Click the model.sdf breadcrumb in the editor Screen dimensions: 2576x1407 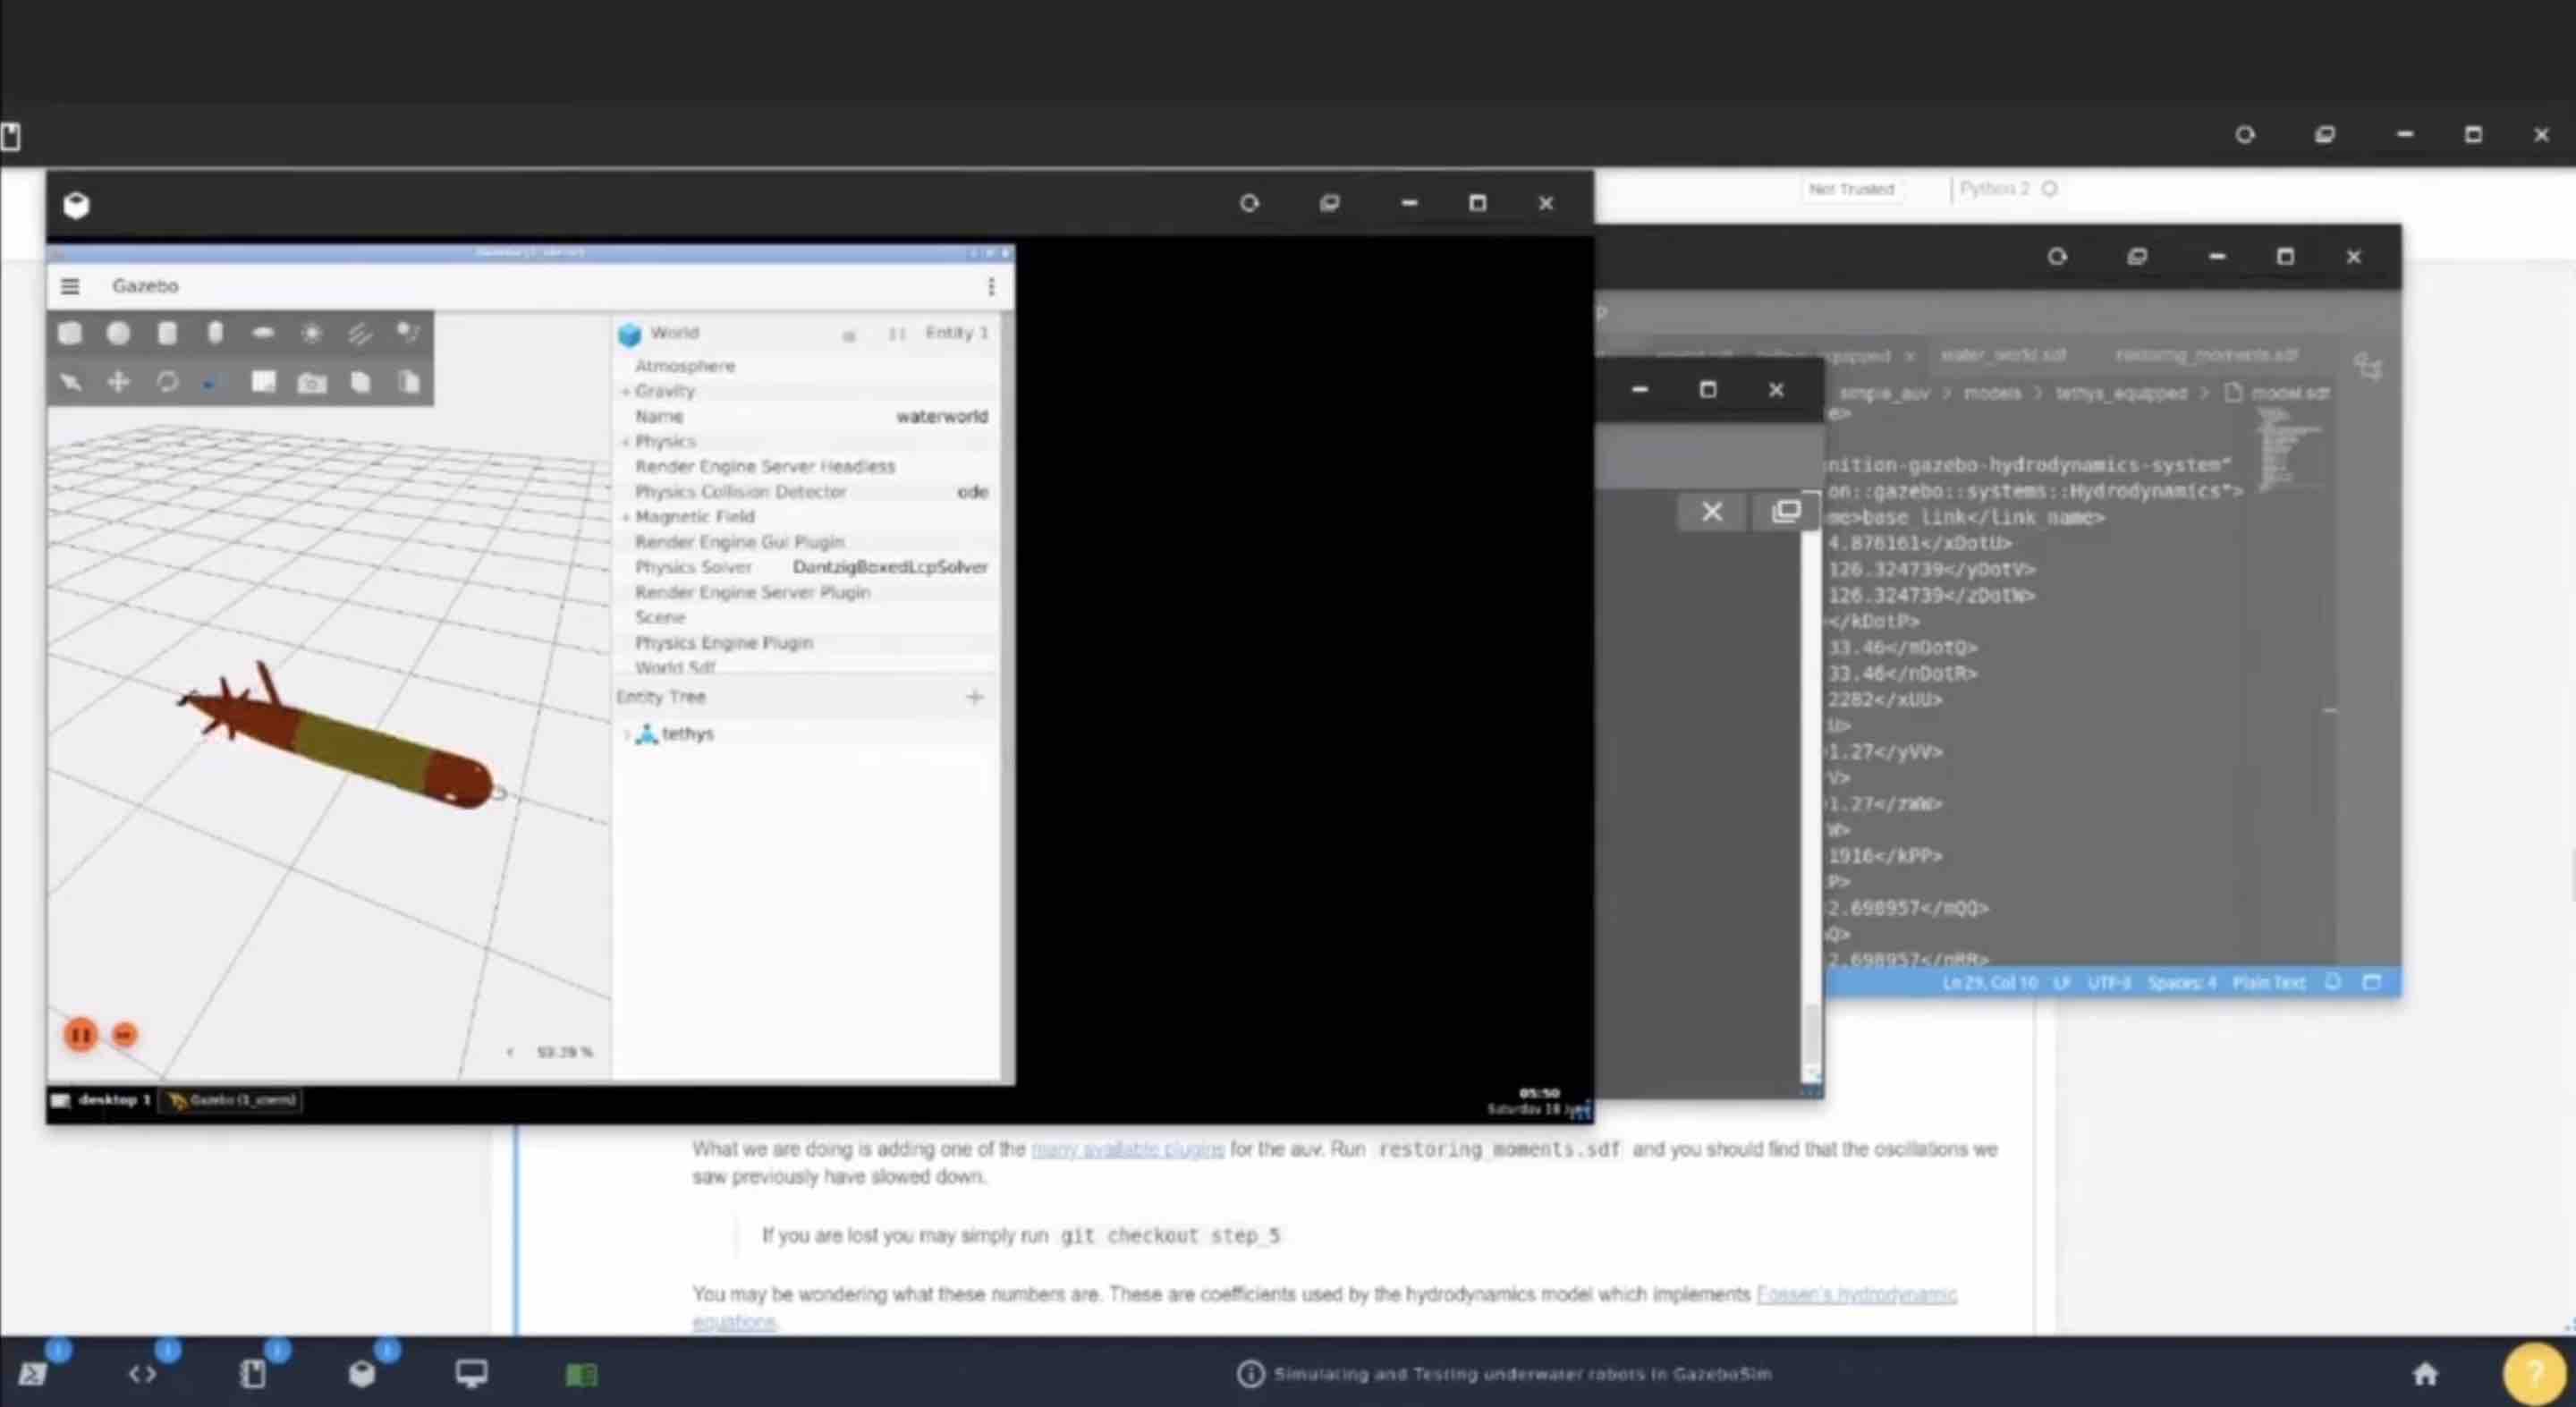pyautogui.click(x=2290, y=393)
